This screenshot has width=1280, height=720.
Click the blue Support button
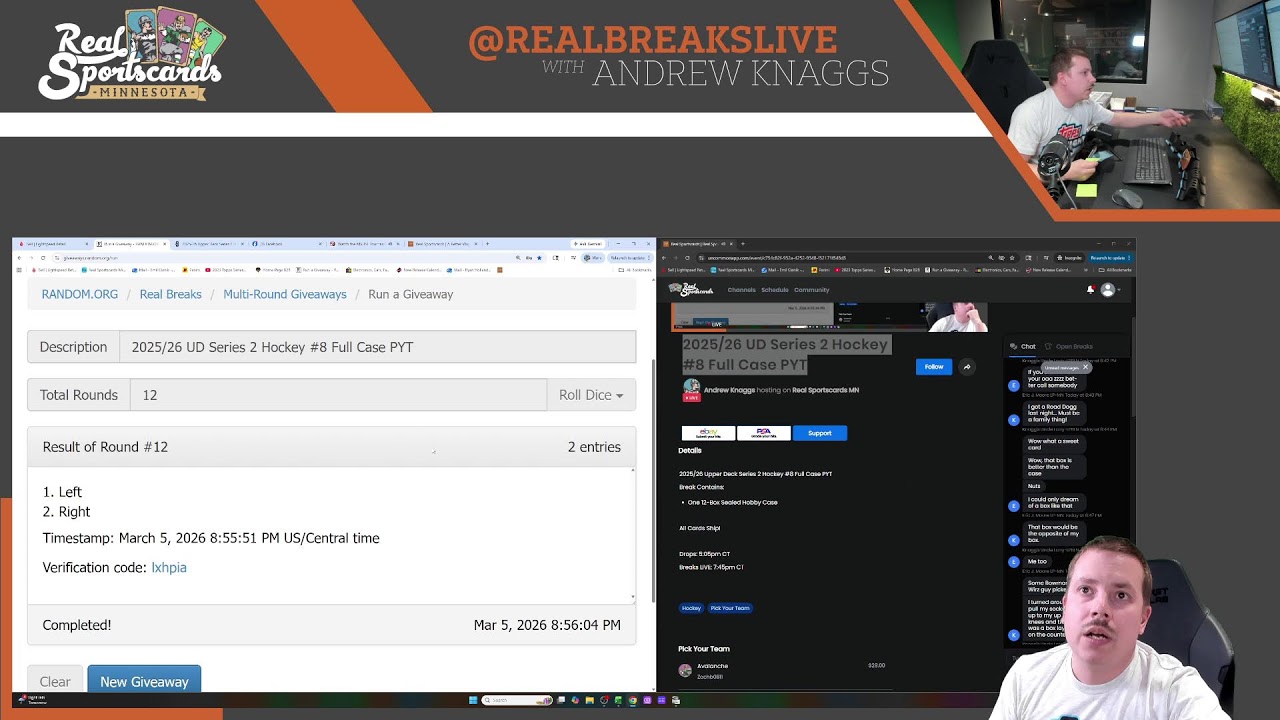(x=820, y=433)
